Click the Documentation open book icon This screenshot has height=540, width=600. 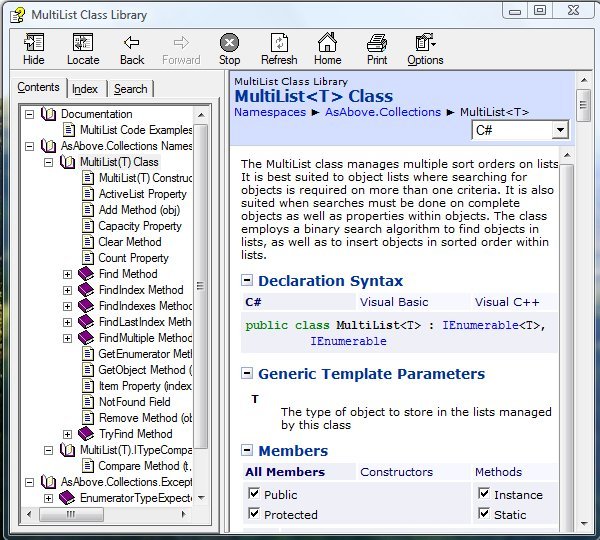click(49, 114)
